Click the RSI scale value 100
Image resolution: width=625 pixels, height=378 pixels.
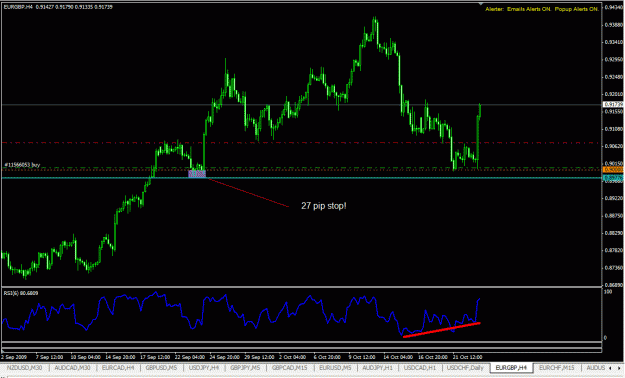pyautogui.click(x=608, y=292)
